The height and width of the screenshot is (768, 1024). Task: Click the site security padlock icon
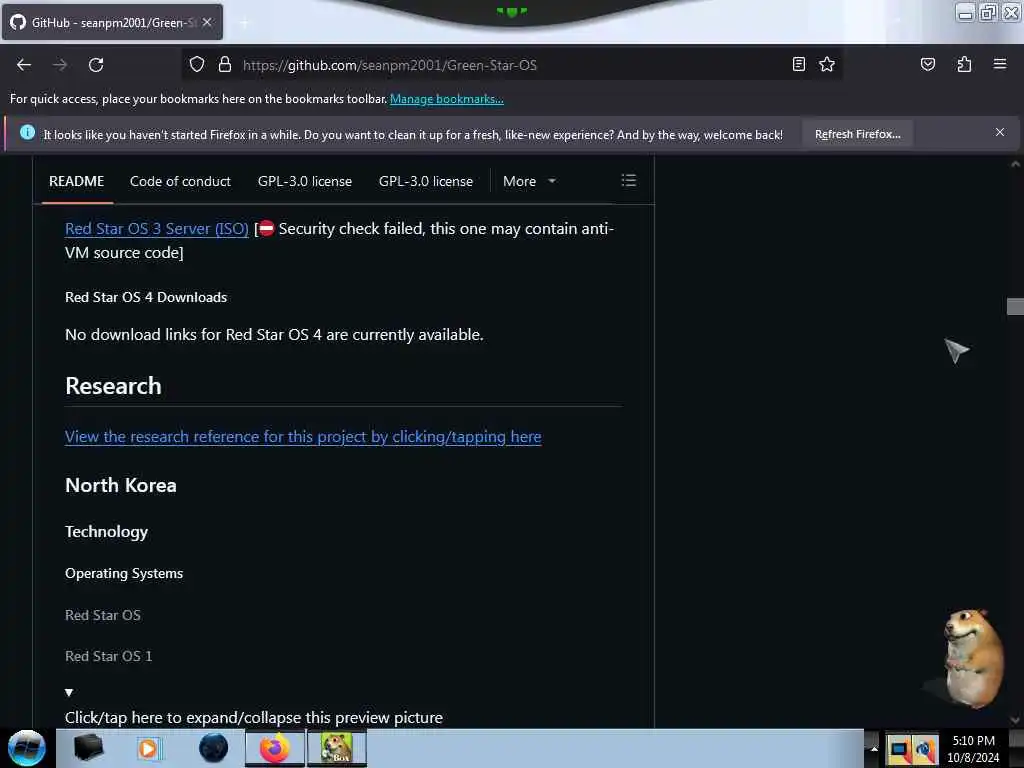click(x=225, y=65)
